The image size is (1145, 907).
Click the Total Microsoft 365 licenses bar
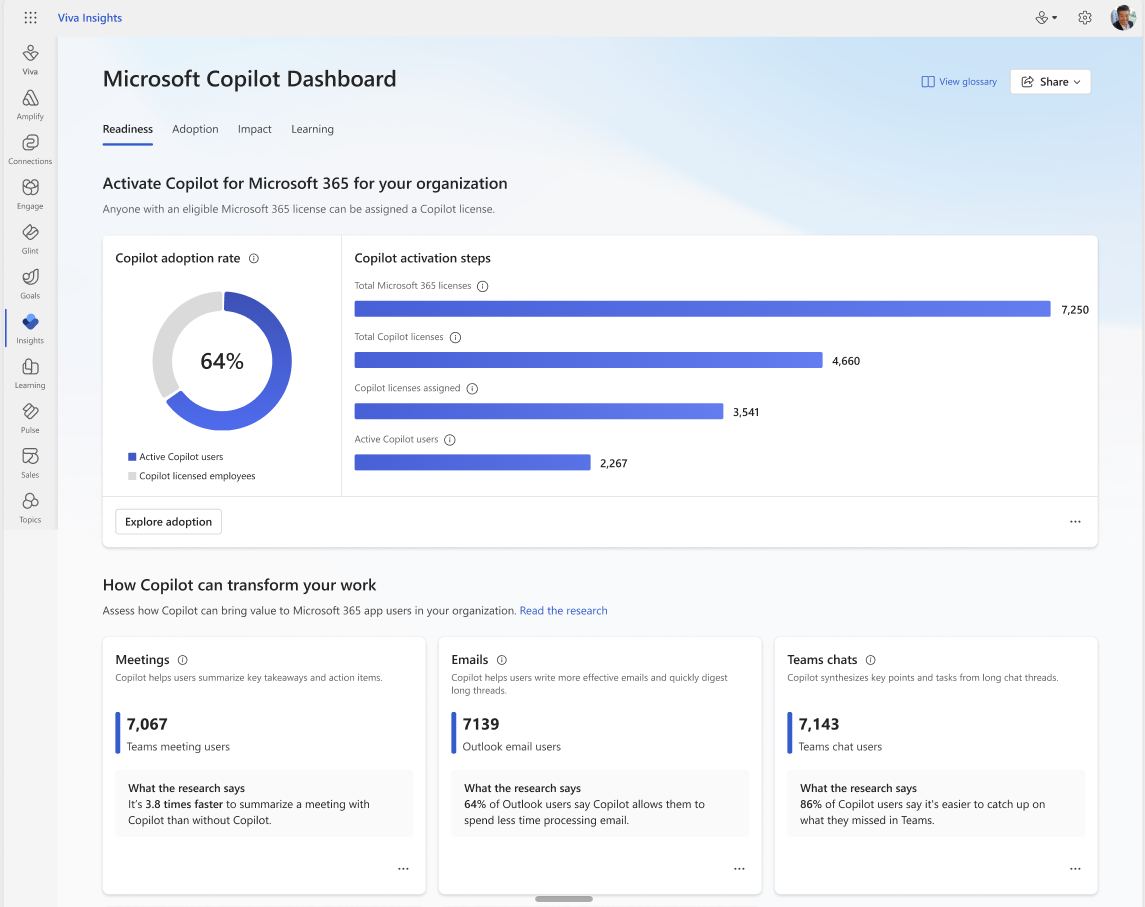[702, 310]
